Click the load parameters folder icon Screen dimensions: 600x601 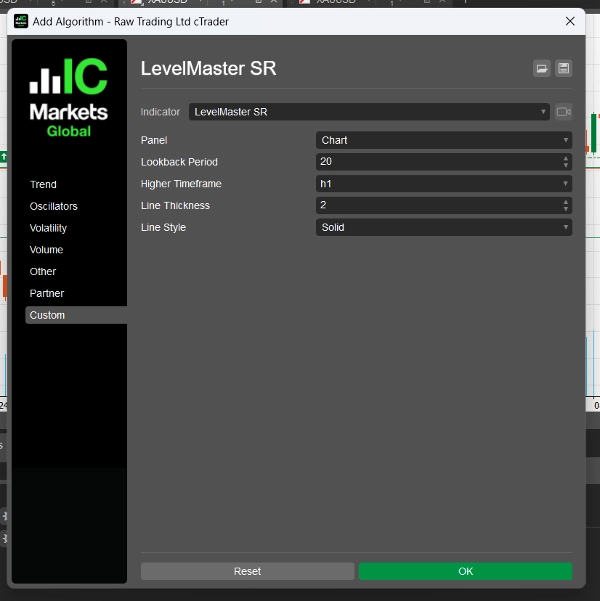pos(542,69)
